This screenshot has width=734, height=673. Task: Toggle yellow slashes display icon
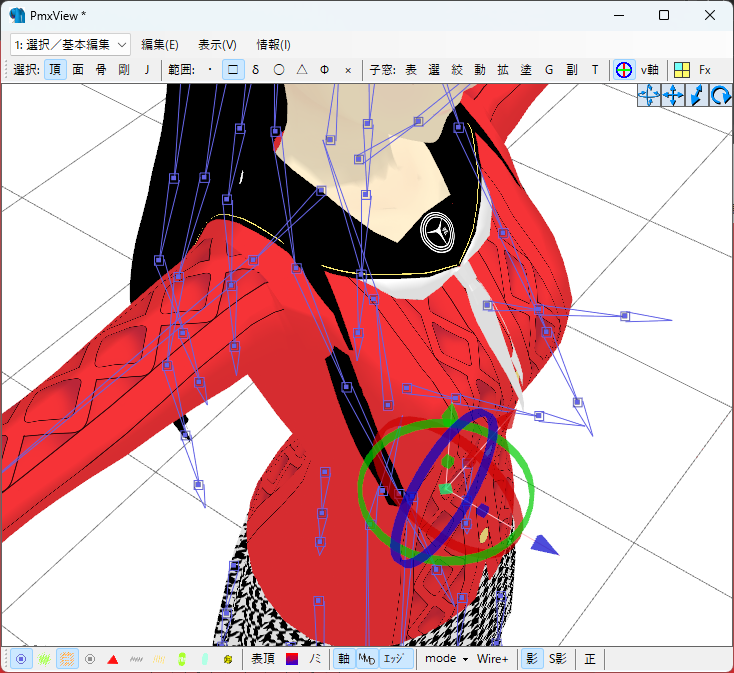coord(159,659)
